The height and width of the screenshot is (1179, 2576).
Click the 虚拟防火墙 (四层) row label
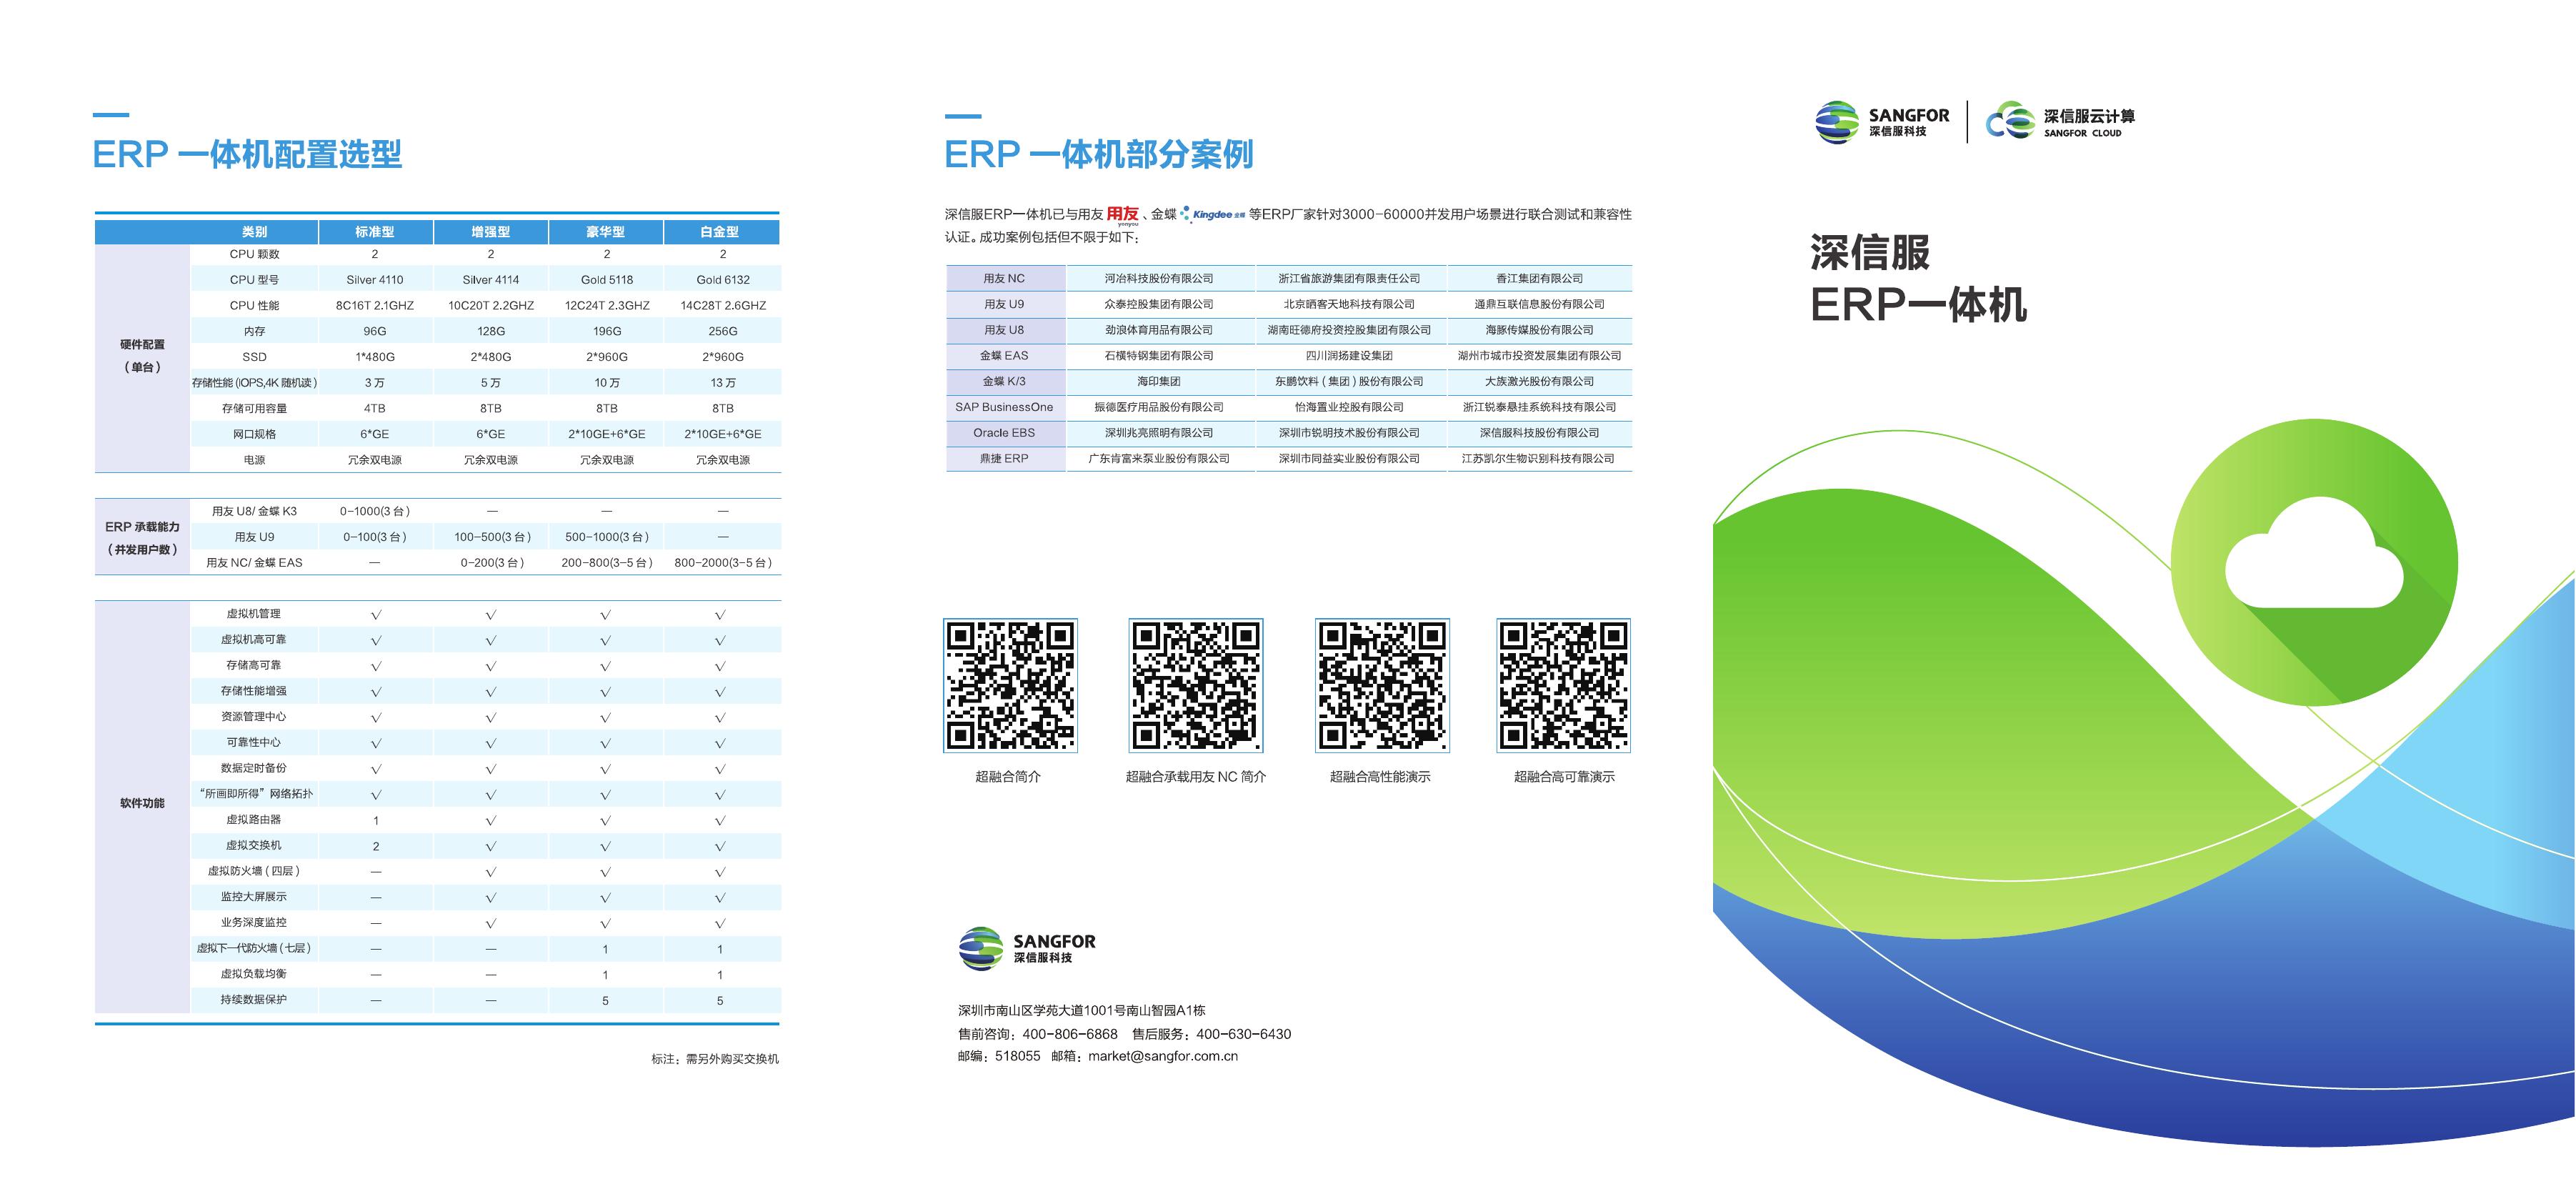click(254, 871)
